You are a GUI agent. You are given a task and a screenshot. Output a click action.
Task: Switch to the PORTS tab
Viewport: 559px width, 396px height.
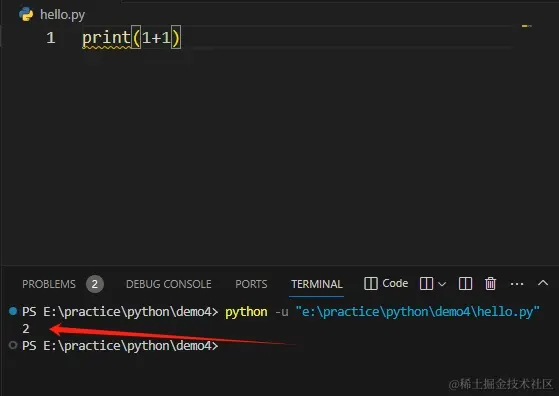[251, 284]
